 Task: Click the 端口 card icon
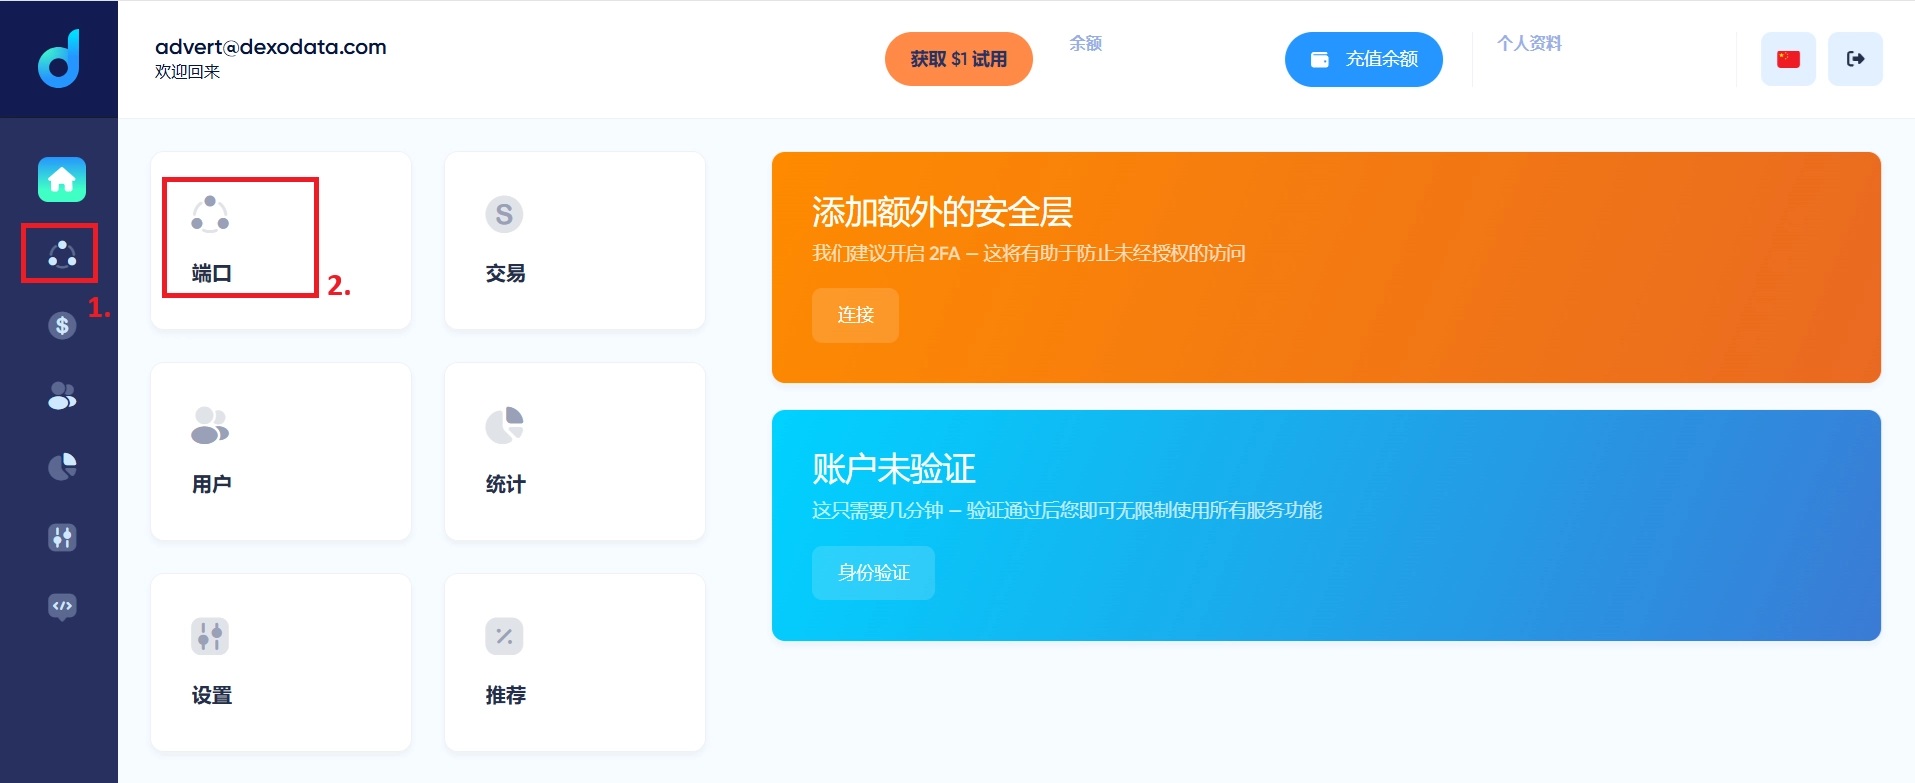pyautogui.click(x=210, y=214)
